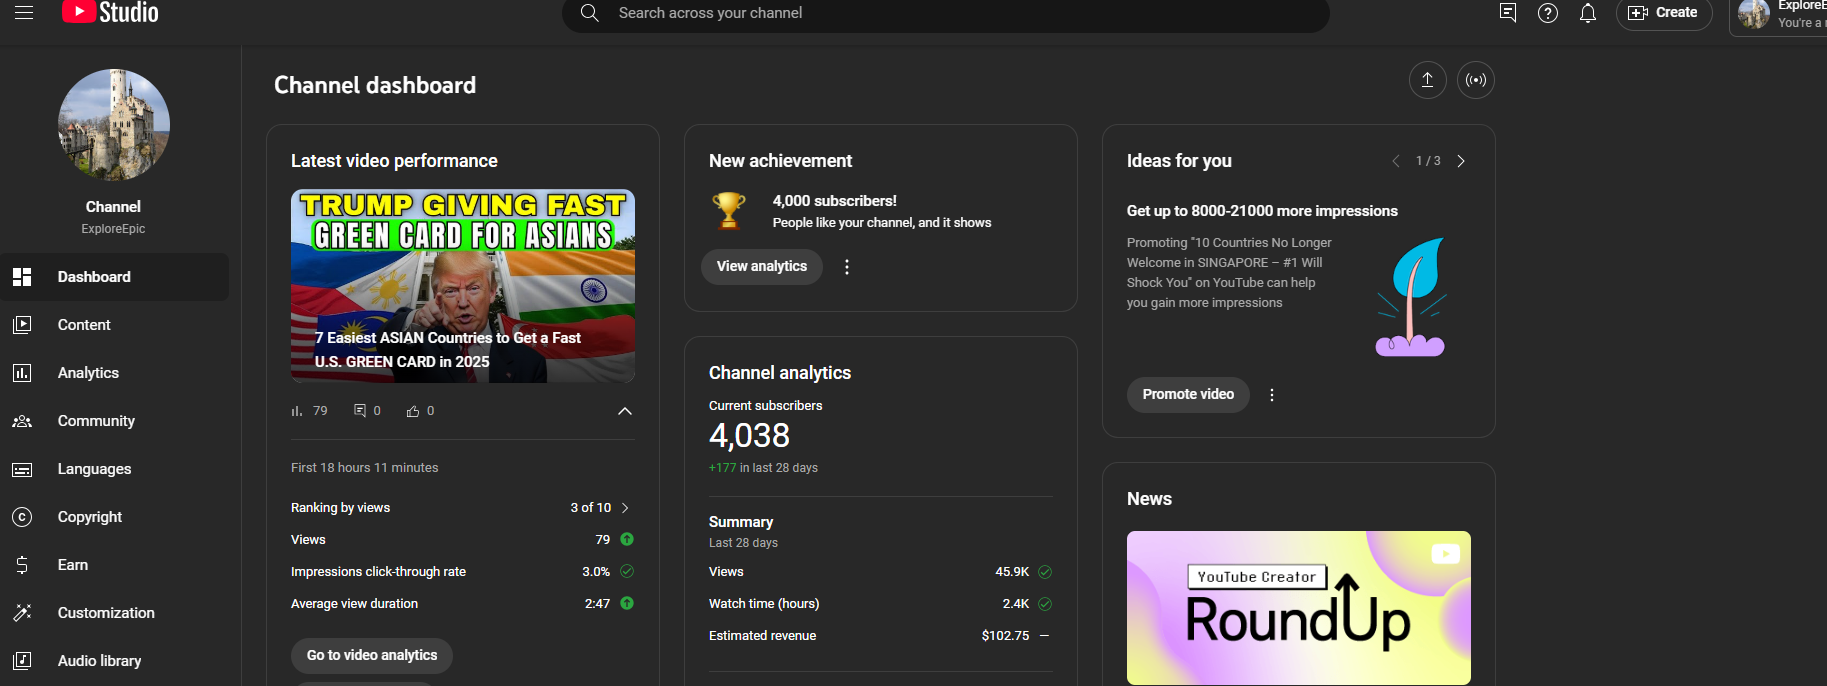Click the "+177 in last 28 days" text
The height and width of the screenshot is (686, 1827).
click(763, 468)
